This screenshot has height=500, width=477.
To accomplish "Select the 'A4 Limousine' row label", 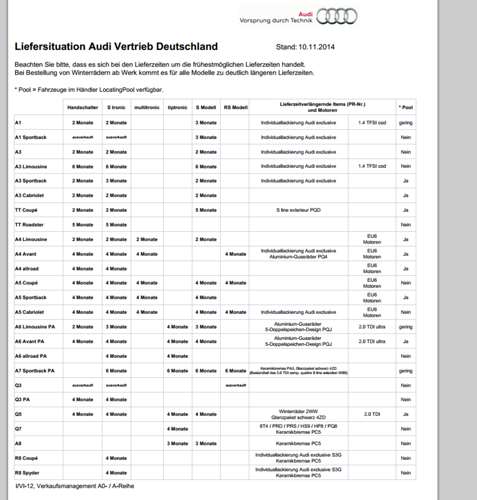I will pos(31,240).
